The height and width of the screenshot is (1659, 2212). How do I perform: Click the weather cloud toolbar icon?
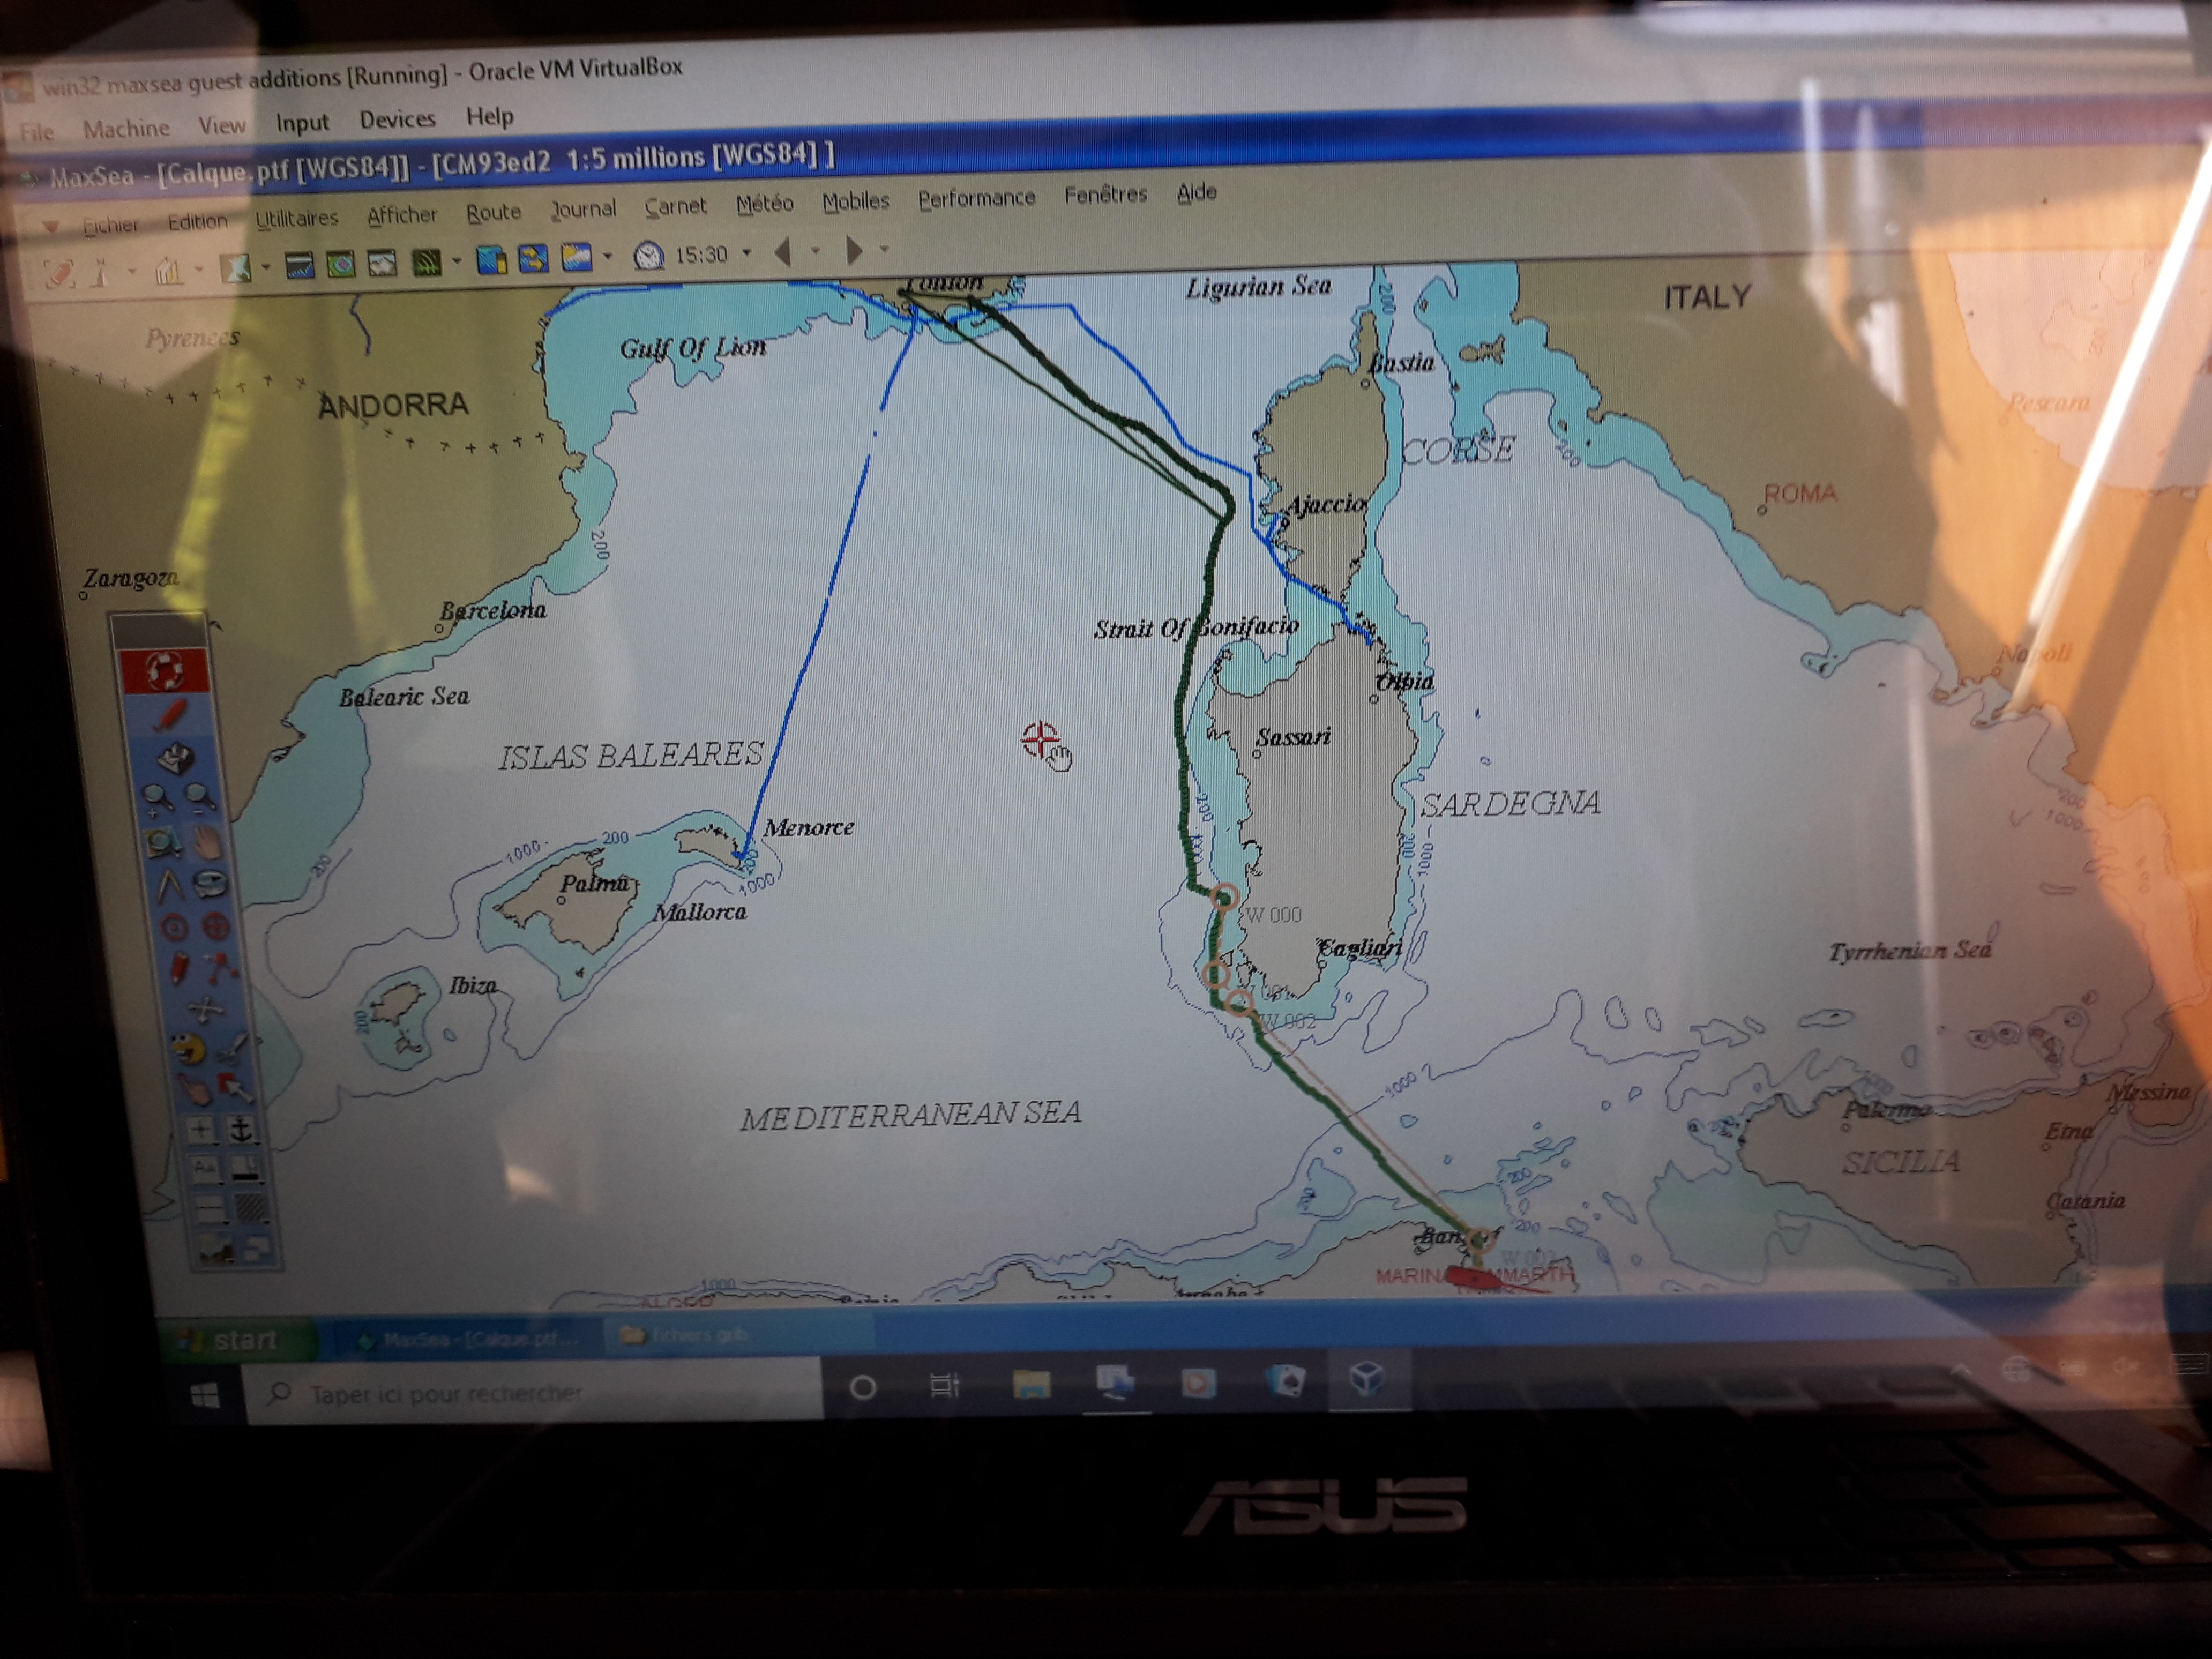(577, 257)
